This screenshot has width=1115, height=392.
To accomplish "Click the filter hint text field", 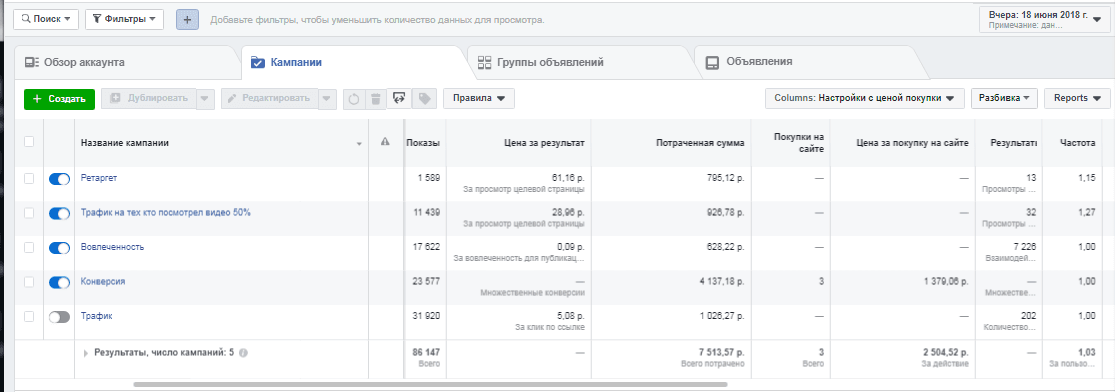I will [378, 20].
